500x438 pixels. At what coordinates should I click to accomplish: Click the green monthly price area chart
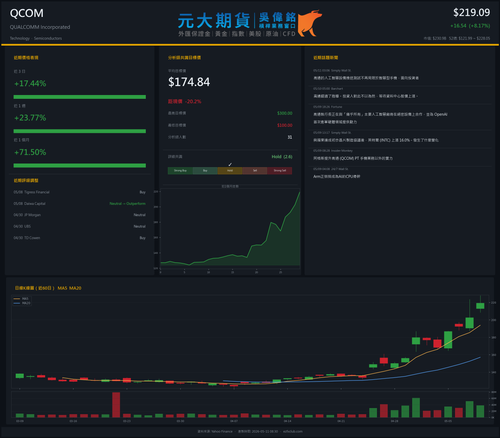coord(230,228)
